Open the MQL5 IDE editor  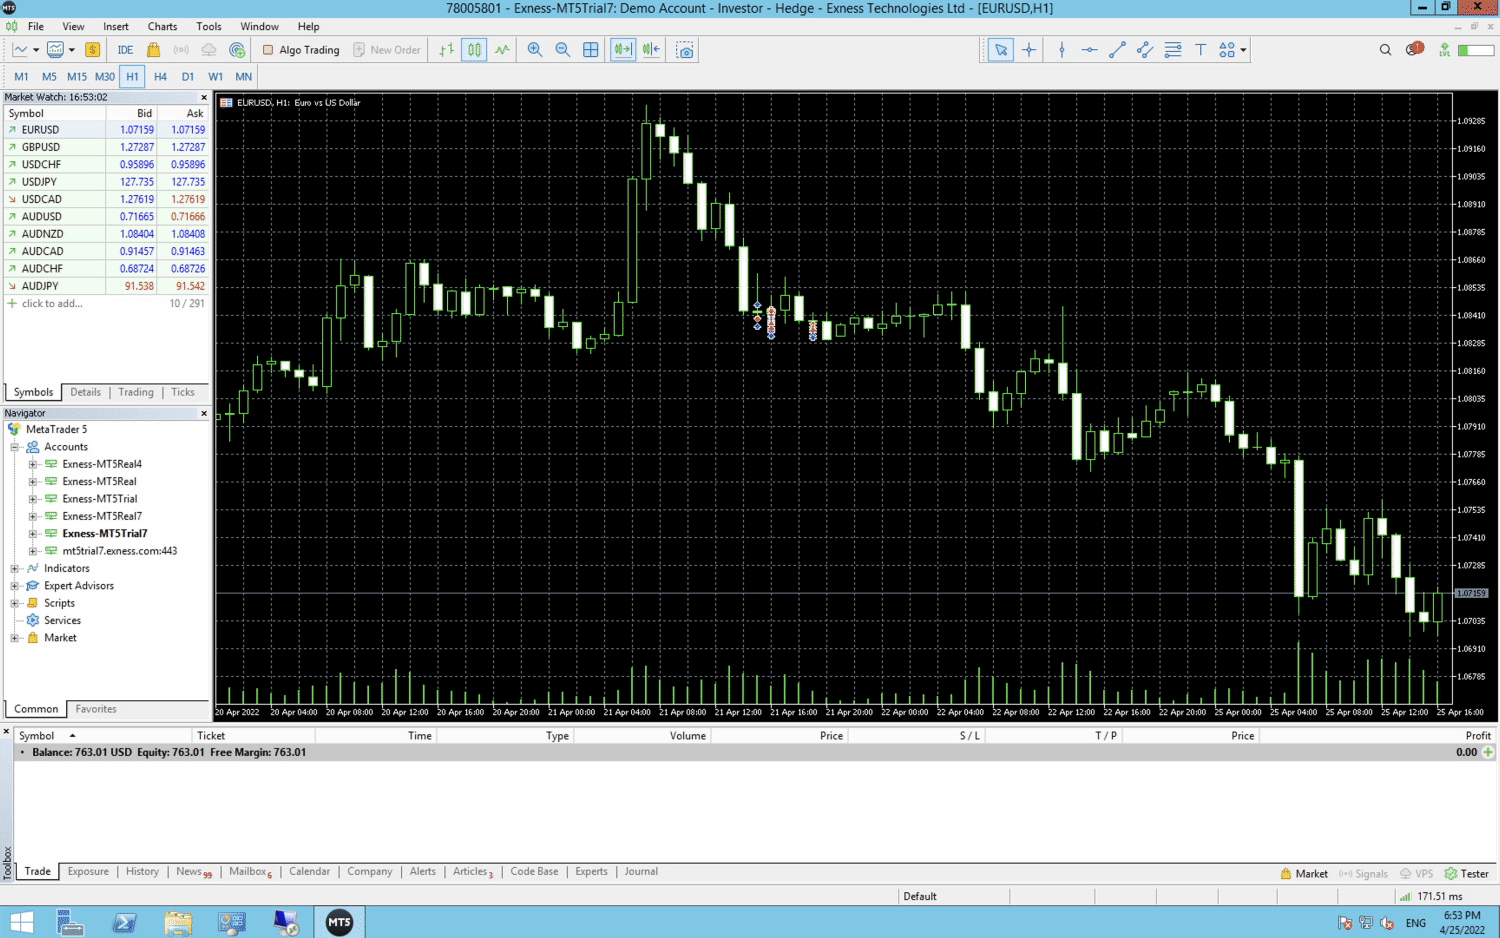(125, 50)
